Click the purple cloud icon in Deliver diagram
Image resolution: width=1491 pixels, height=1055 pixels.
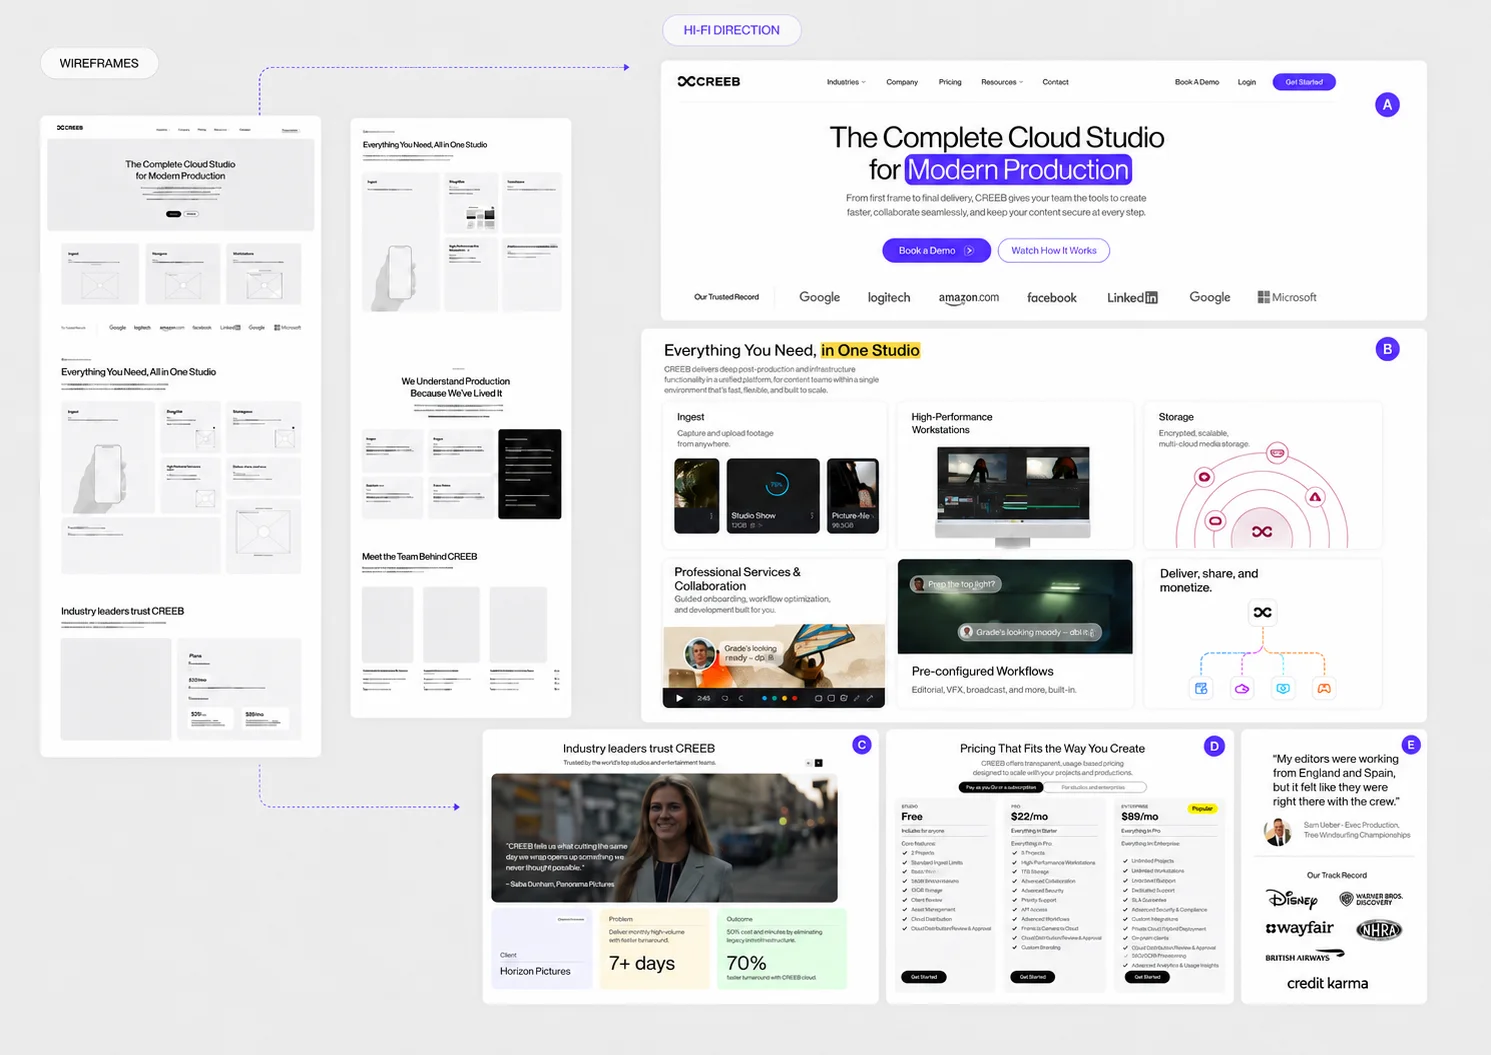pos(1242,688)
